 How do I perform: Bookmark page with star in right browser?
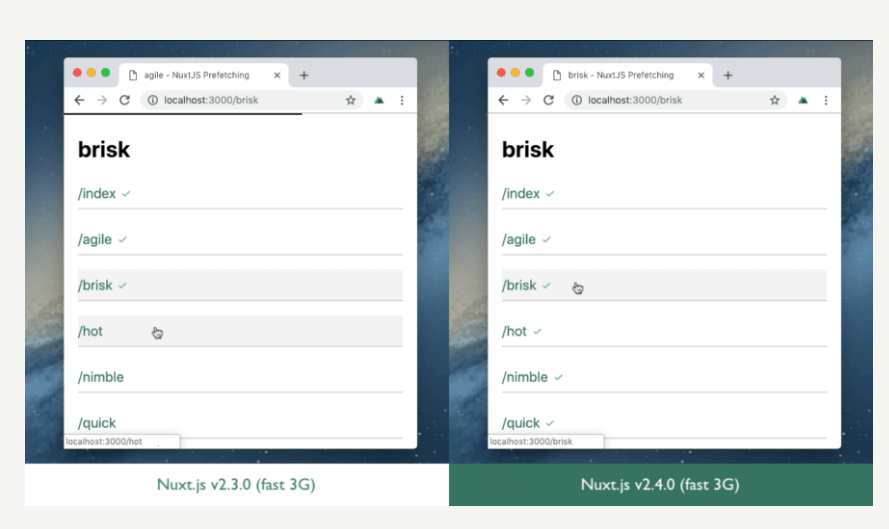[x=775, y=100]
